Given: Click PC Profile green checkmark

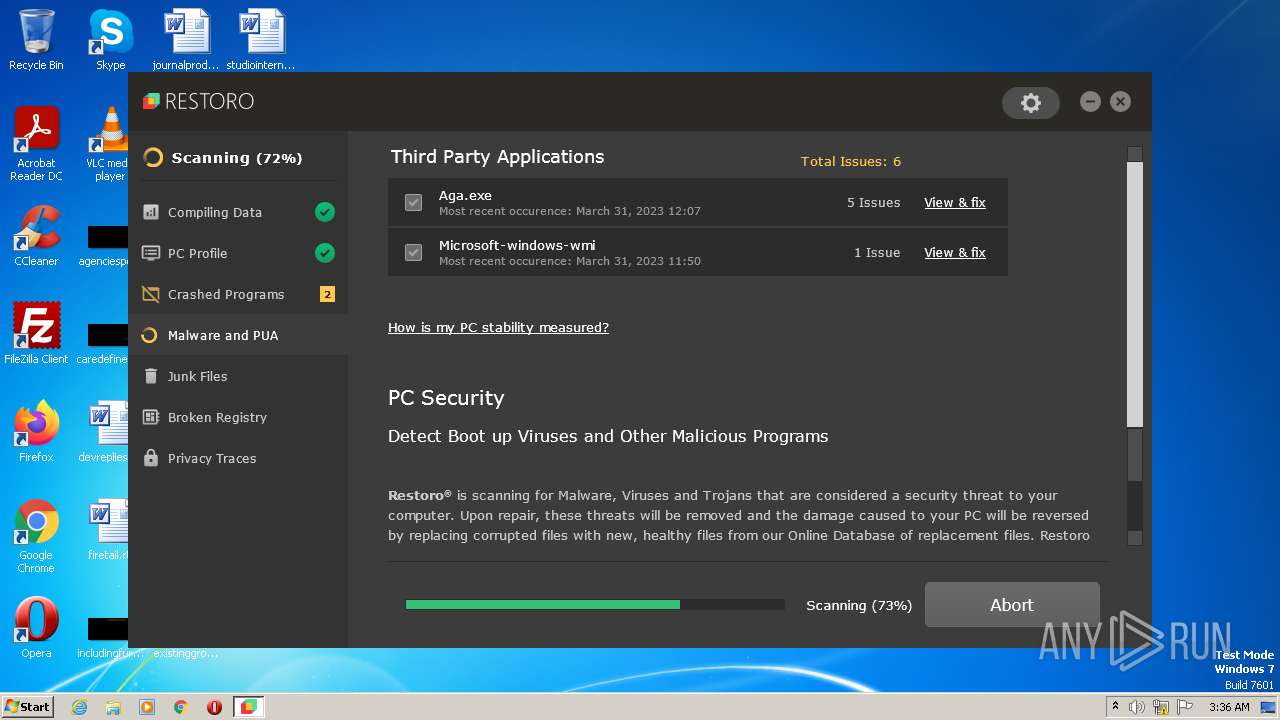Looking at the screenshot, I should coord(325,253).
